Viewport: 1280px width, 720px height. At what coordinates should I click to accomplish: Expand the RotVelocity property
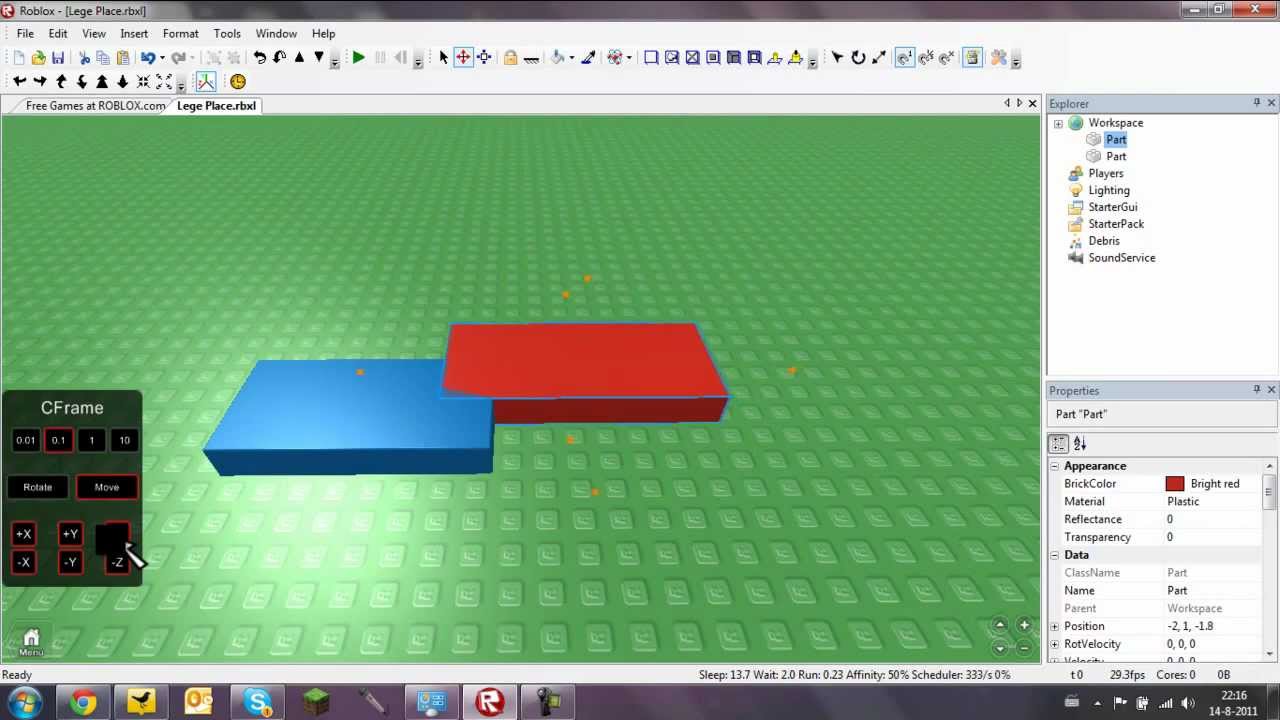(1055, 645)
